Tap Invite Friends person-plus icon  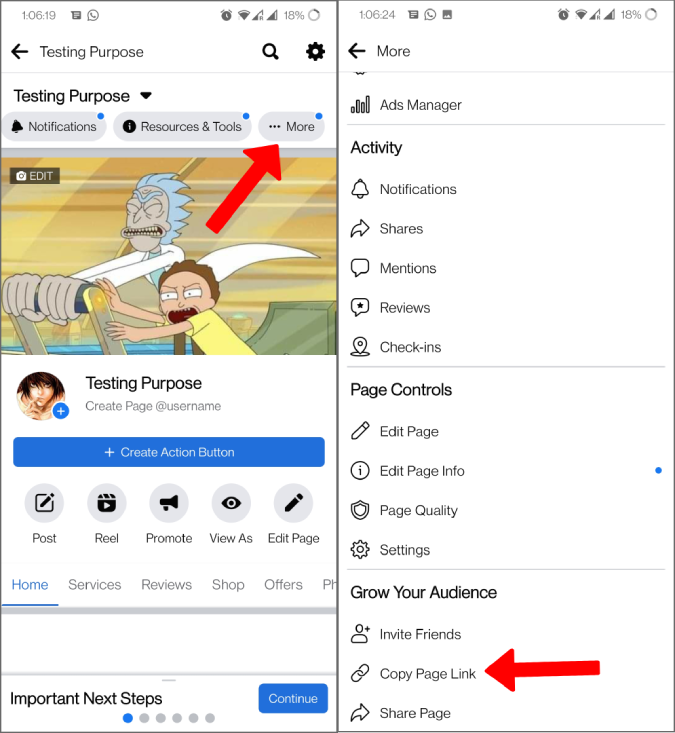click(x=360, y=634)
